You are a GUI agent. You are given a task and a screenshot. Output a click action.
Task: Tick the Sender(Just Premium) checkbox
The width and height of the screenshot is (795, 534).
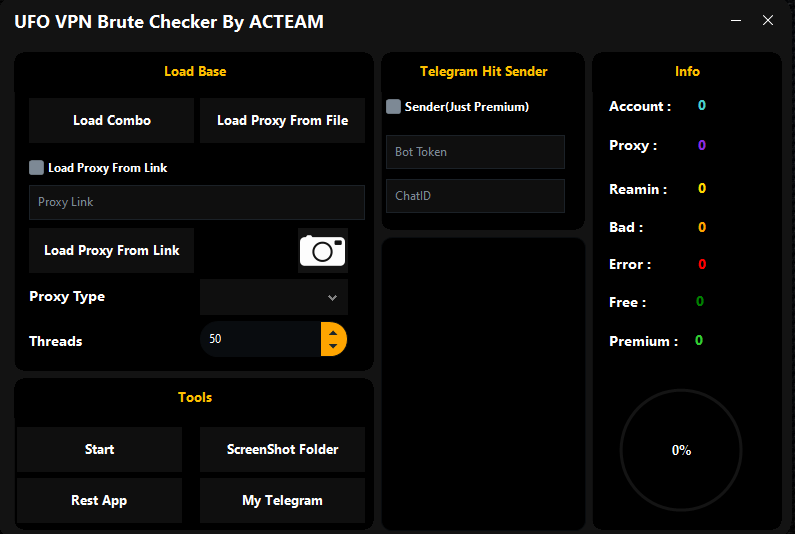click(x=393, y=106)
